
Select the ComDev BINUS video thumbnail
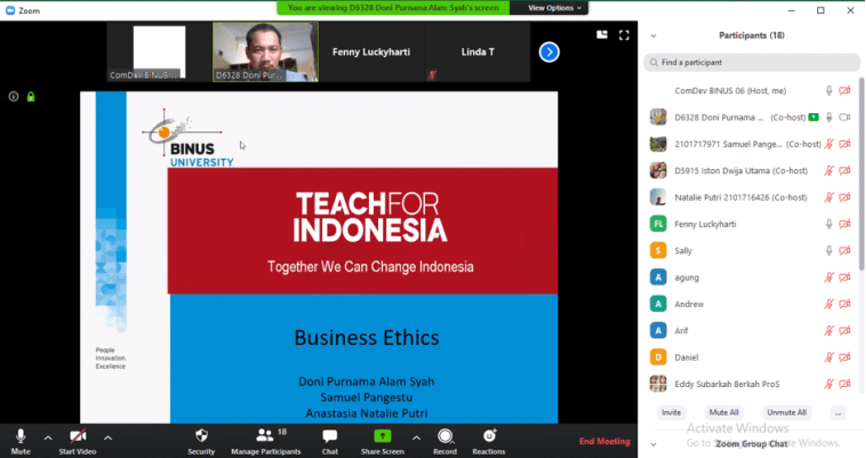[159, 52]
